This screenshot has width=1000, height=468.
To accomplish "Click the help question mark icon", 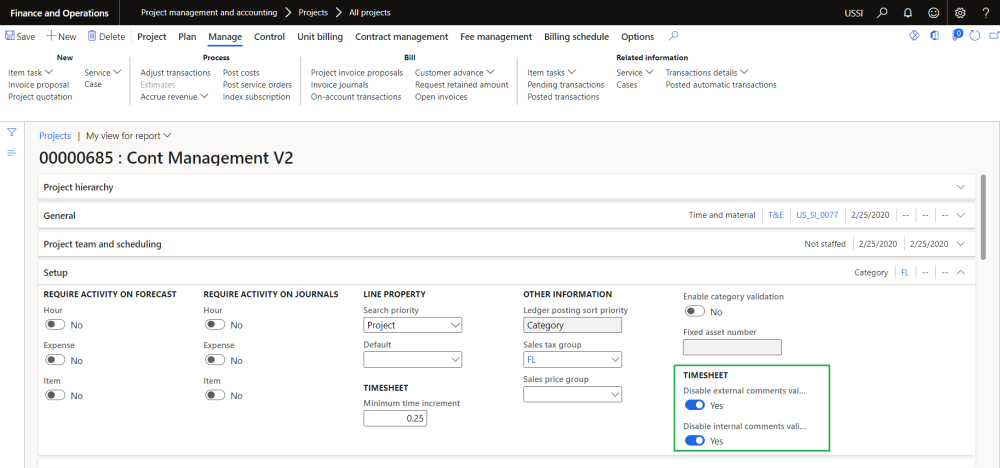I will pos(986,13).
